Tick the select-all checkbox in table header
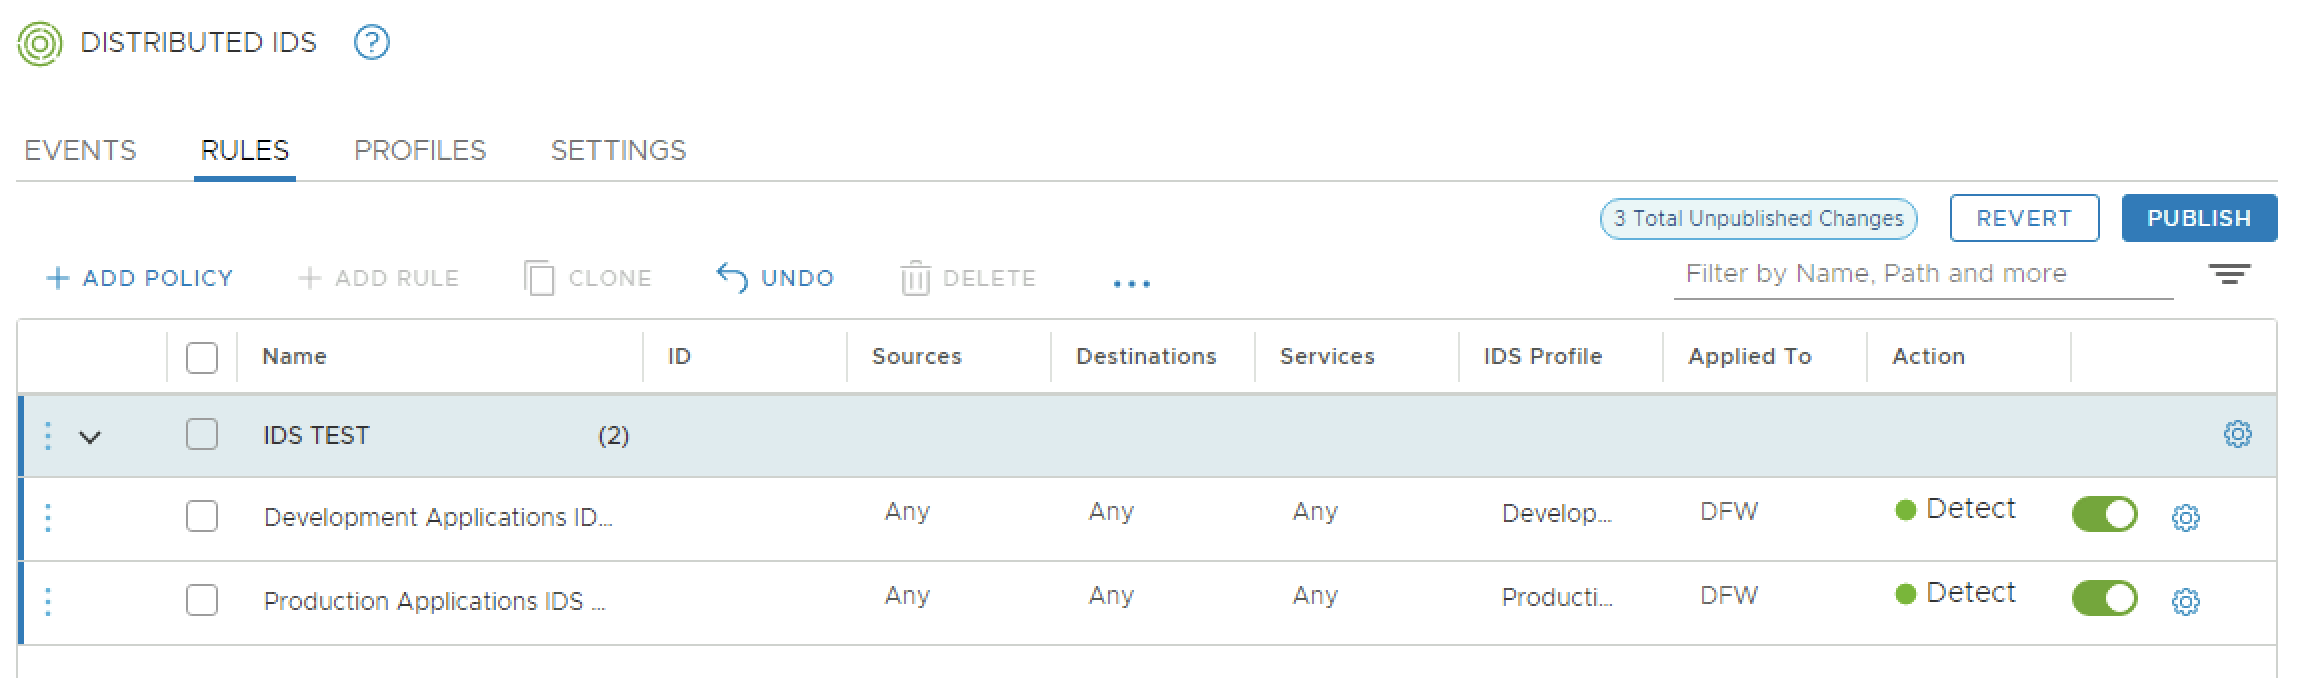 (x=202, y=357)
